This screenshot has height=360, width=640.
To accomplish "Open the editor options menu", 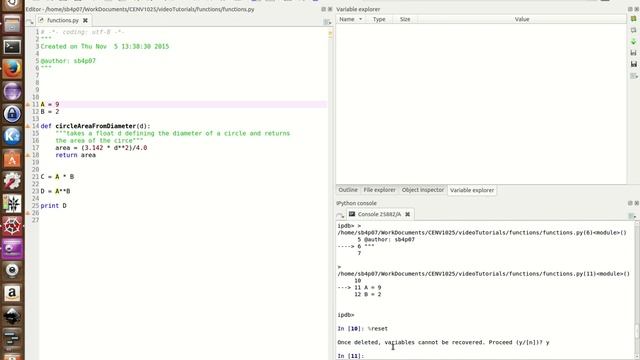I will pyautogui.click(x=327, y=22).
